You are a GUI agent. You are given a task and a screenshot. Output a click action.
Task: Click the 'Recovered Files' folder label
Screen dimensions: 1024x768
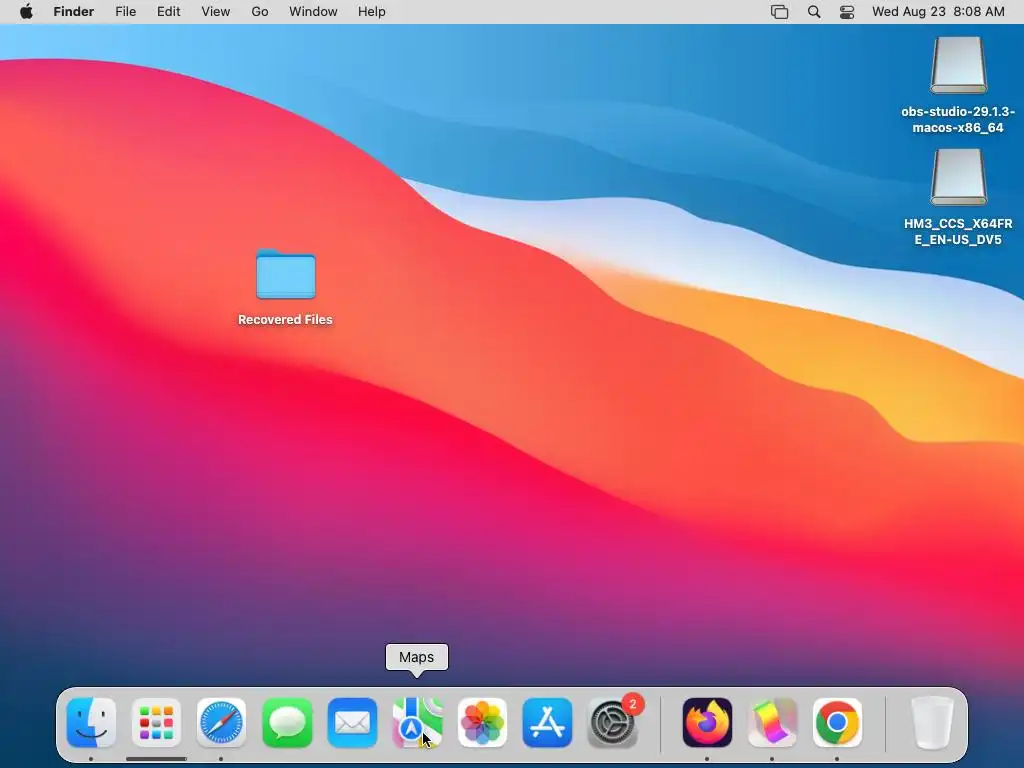tap(285, 319)
